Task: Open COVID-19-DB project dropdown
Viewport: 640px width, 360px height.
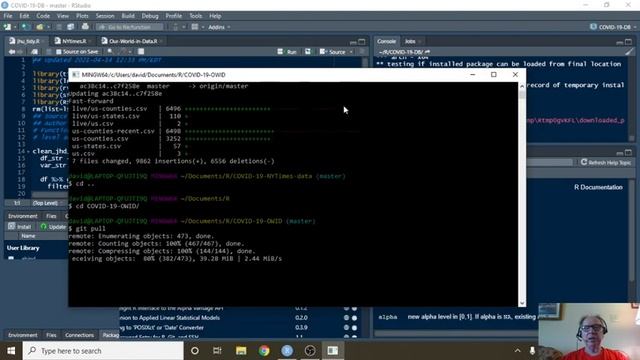Action: 613,27
